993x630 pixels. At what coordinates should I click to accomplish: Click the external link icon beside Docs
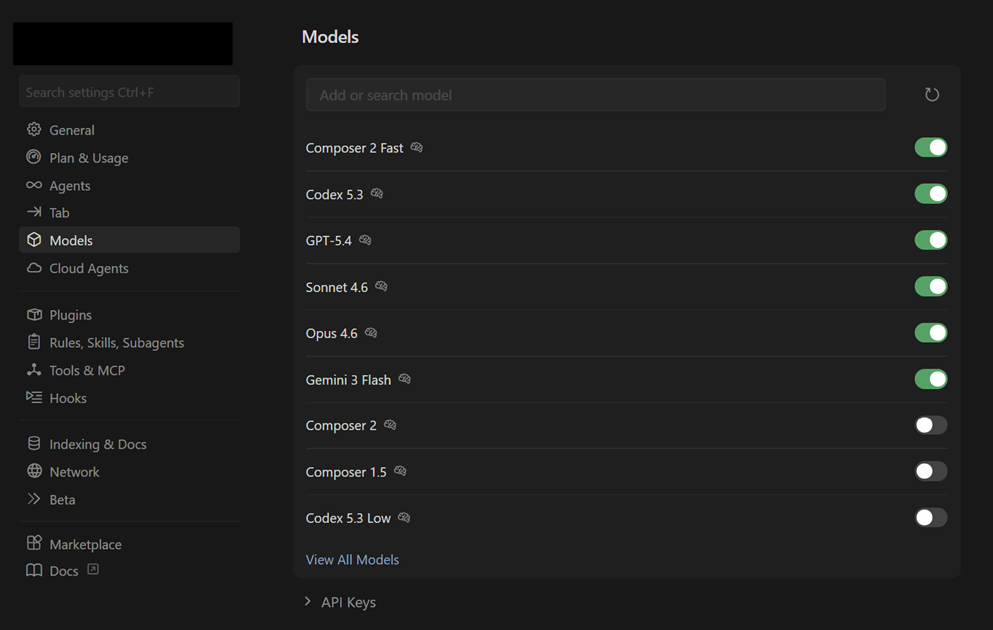pos(93,569)
